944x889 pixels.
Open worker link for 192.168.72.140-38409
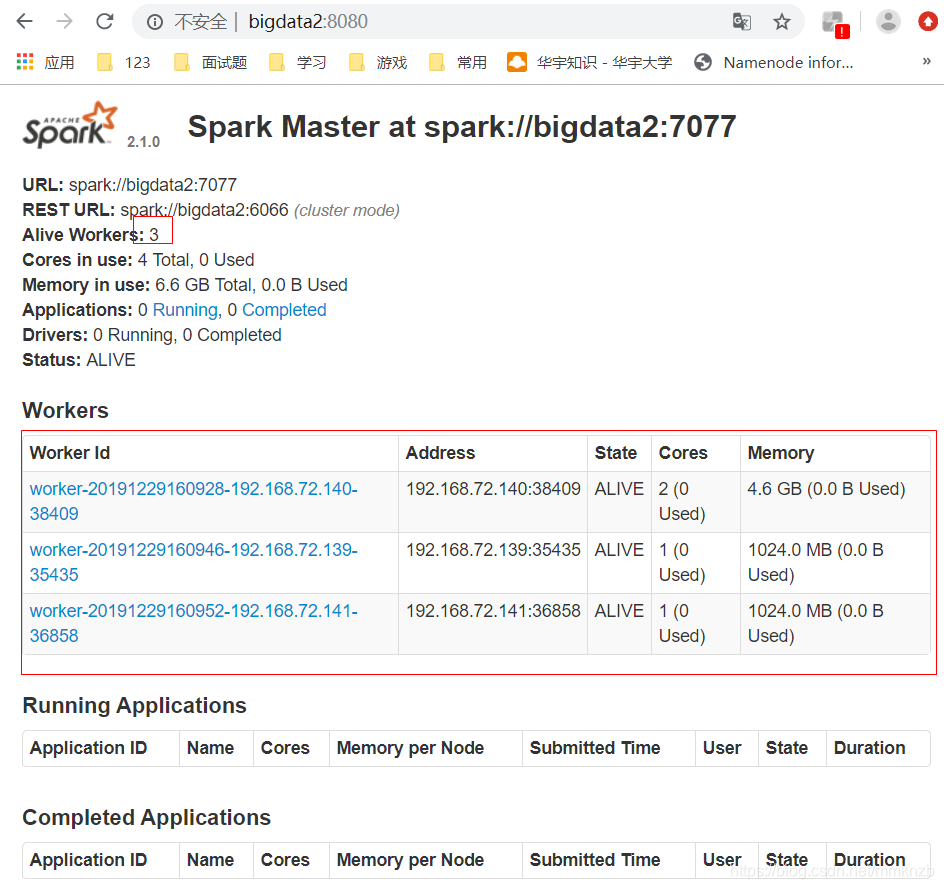[194, 501]
